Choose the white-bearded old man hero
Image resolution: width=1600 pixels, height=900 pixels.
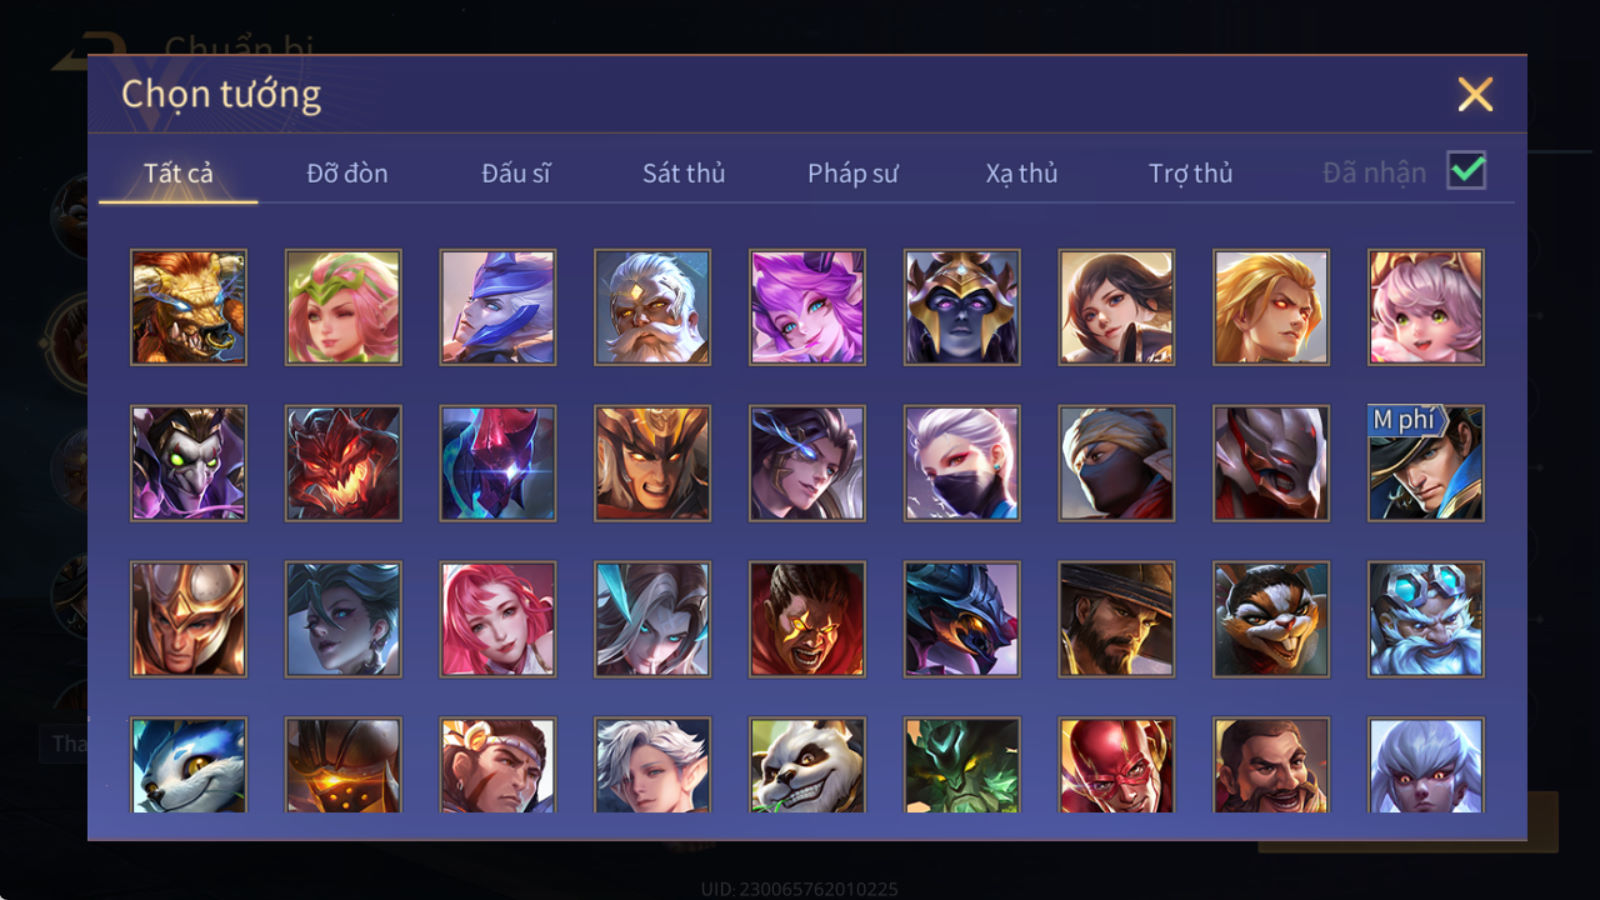point(652,307)
